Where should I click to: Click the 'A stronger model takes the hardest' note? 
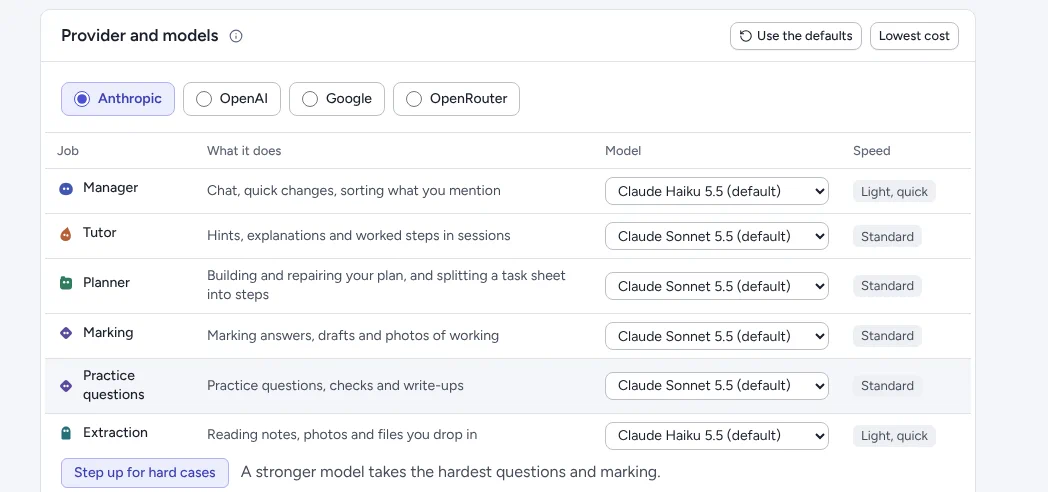coord(450,472)
